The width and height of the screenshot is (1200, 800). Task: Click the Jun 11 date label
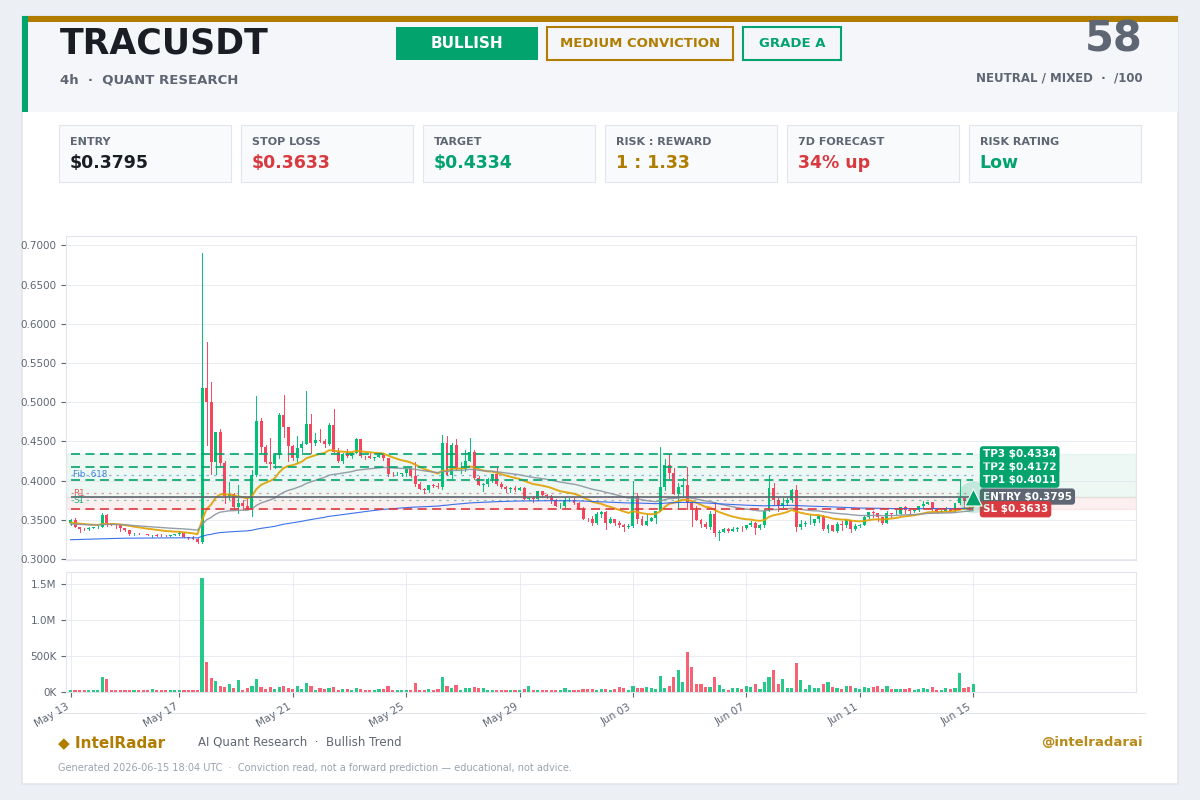843,714
